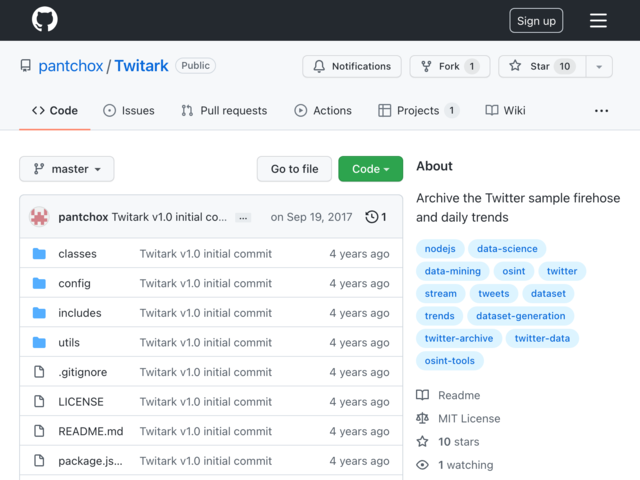Open commit message link in classes row

click(x=206, y=253)
